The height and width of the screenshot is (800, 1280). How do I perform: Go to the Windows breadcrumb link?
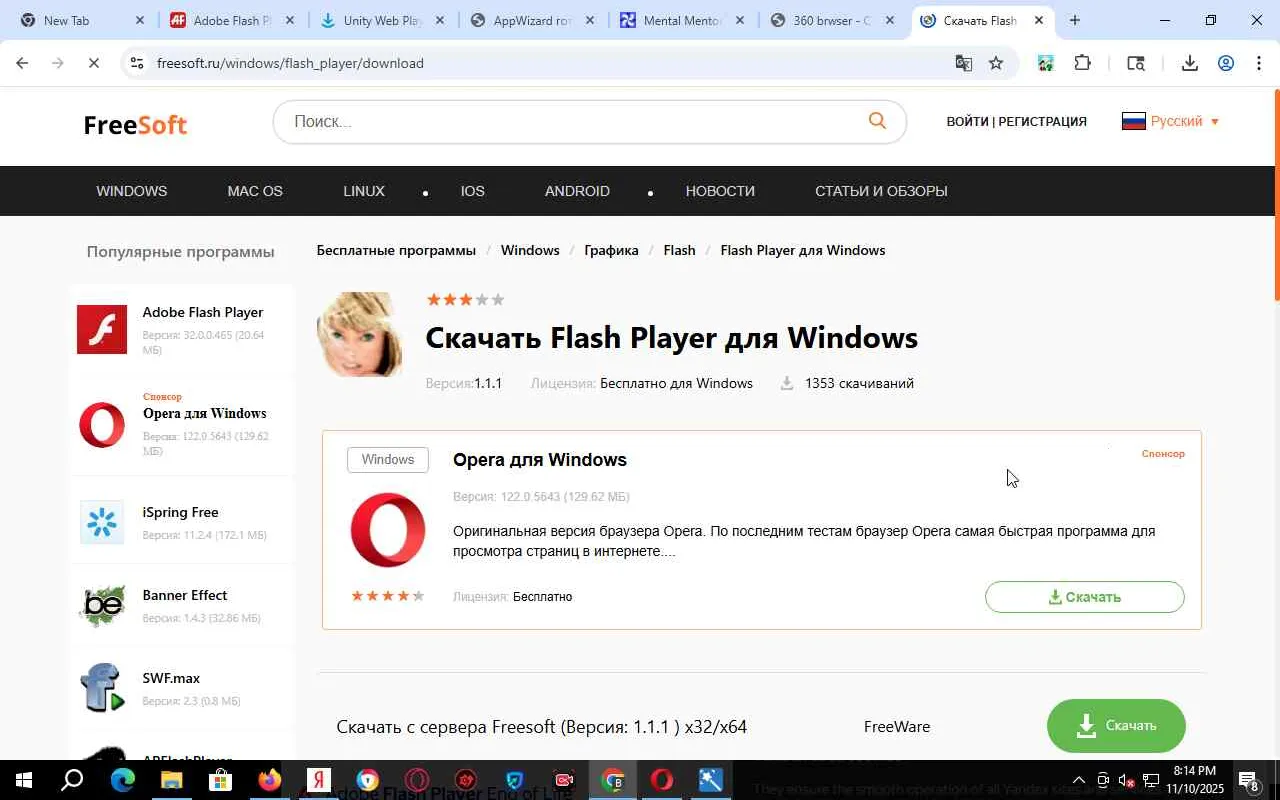[x=530, y=250]
